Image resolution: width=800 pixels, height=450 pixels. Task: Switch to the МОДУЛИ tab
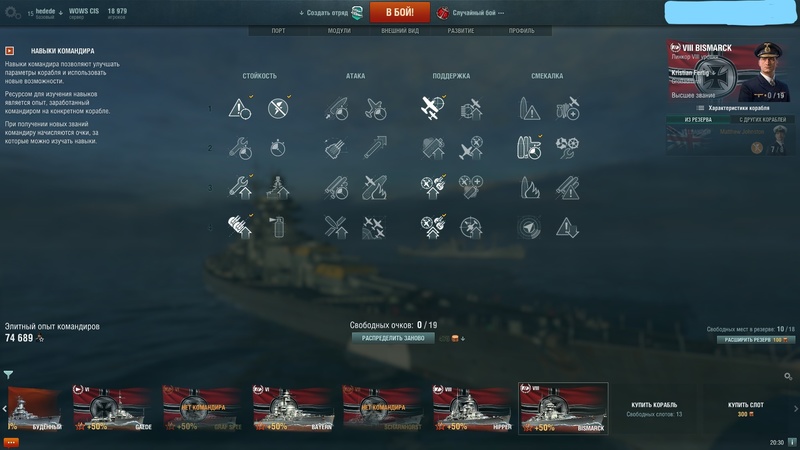point(339,31)
